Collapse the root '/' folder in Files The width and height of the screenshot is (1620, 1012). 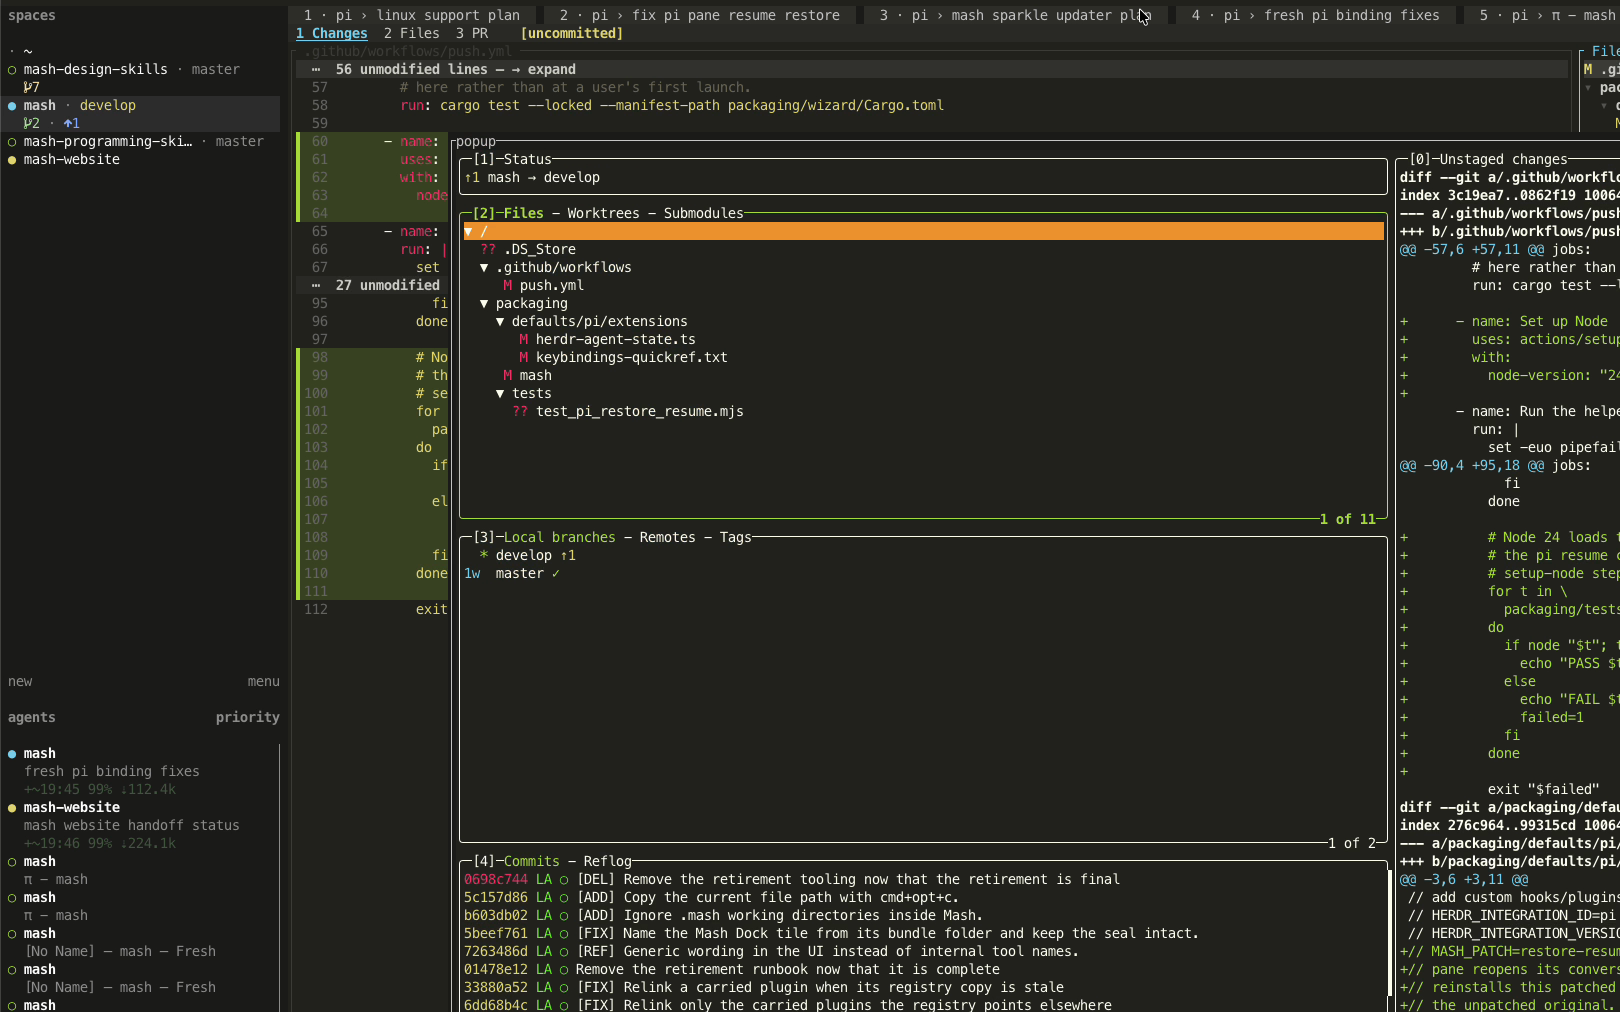(x=468, y=232)
